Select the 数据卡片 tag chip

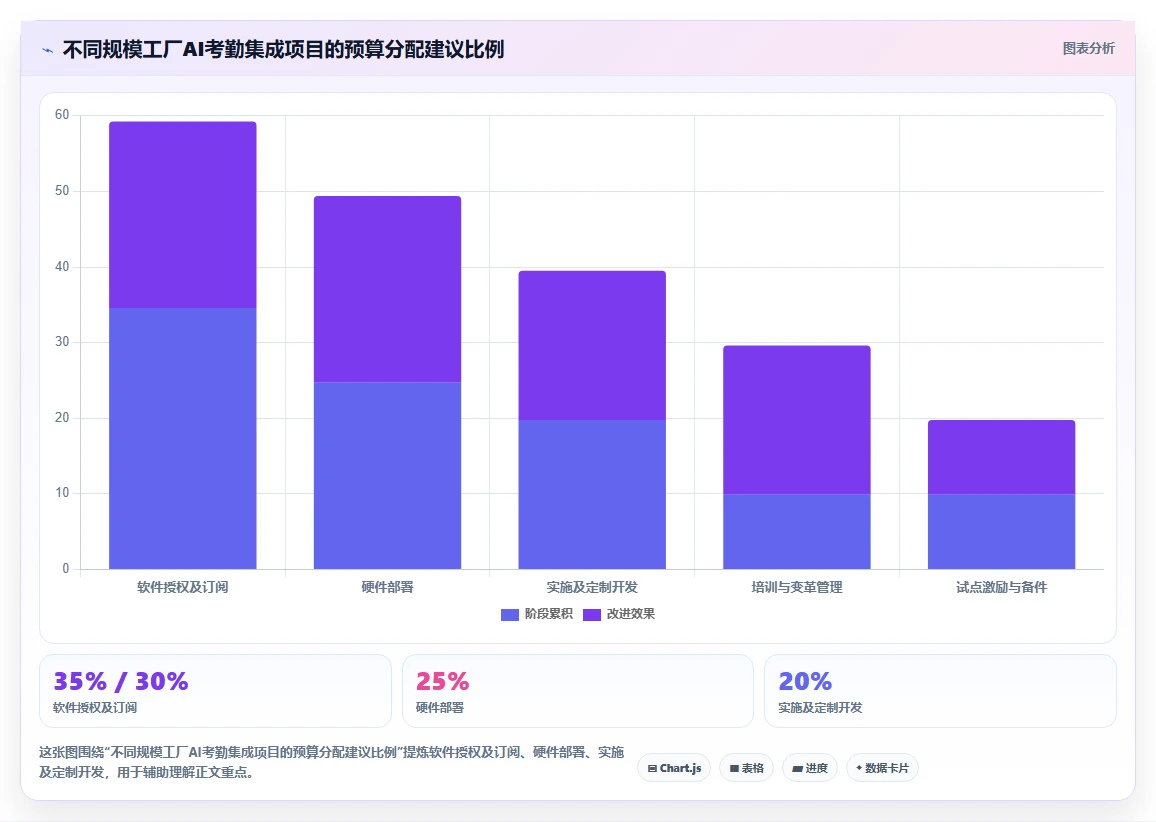click(x=882, y=768)
